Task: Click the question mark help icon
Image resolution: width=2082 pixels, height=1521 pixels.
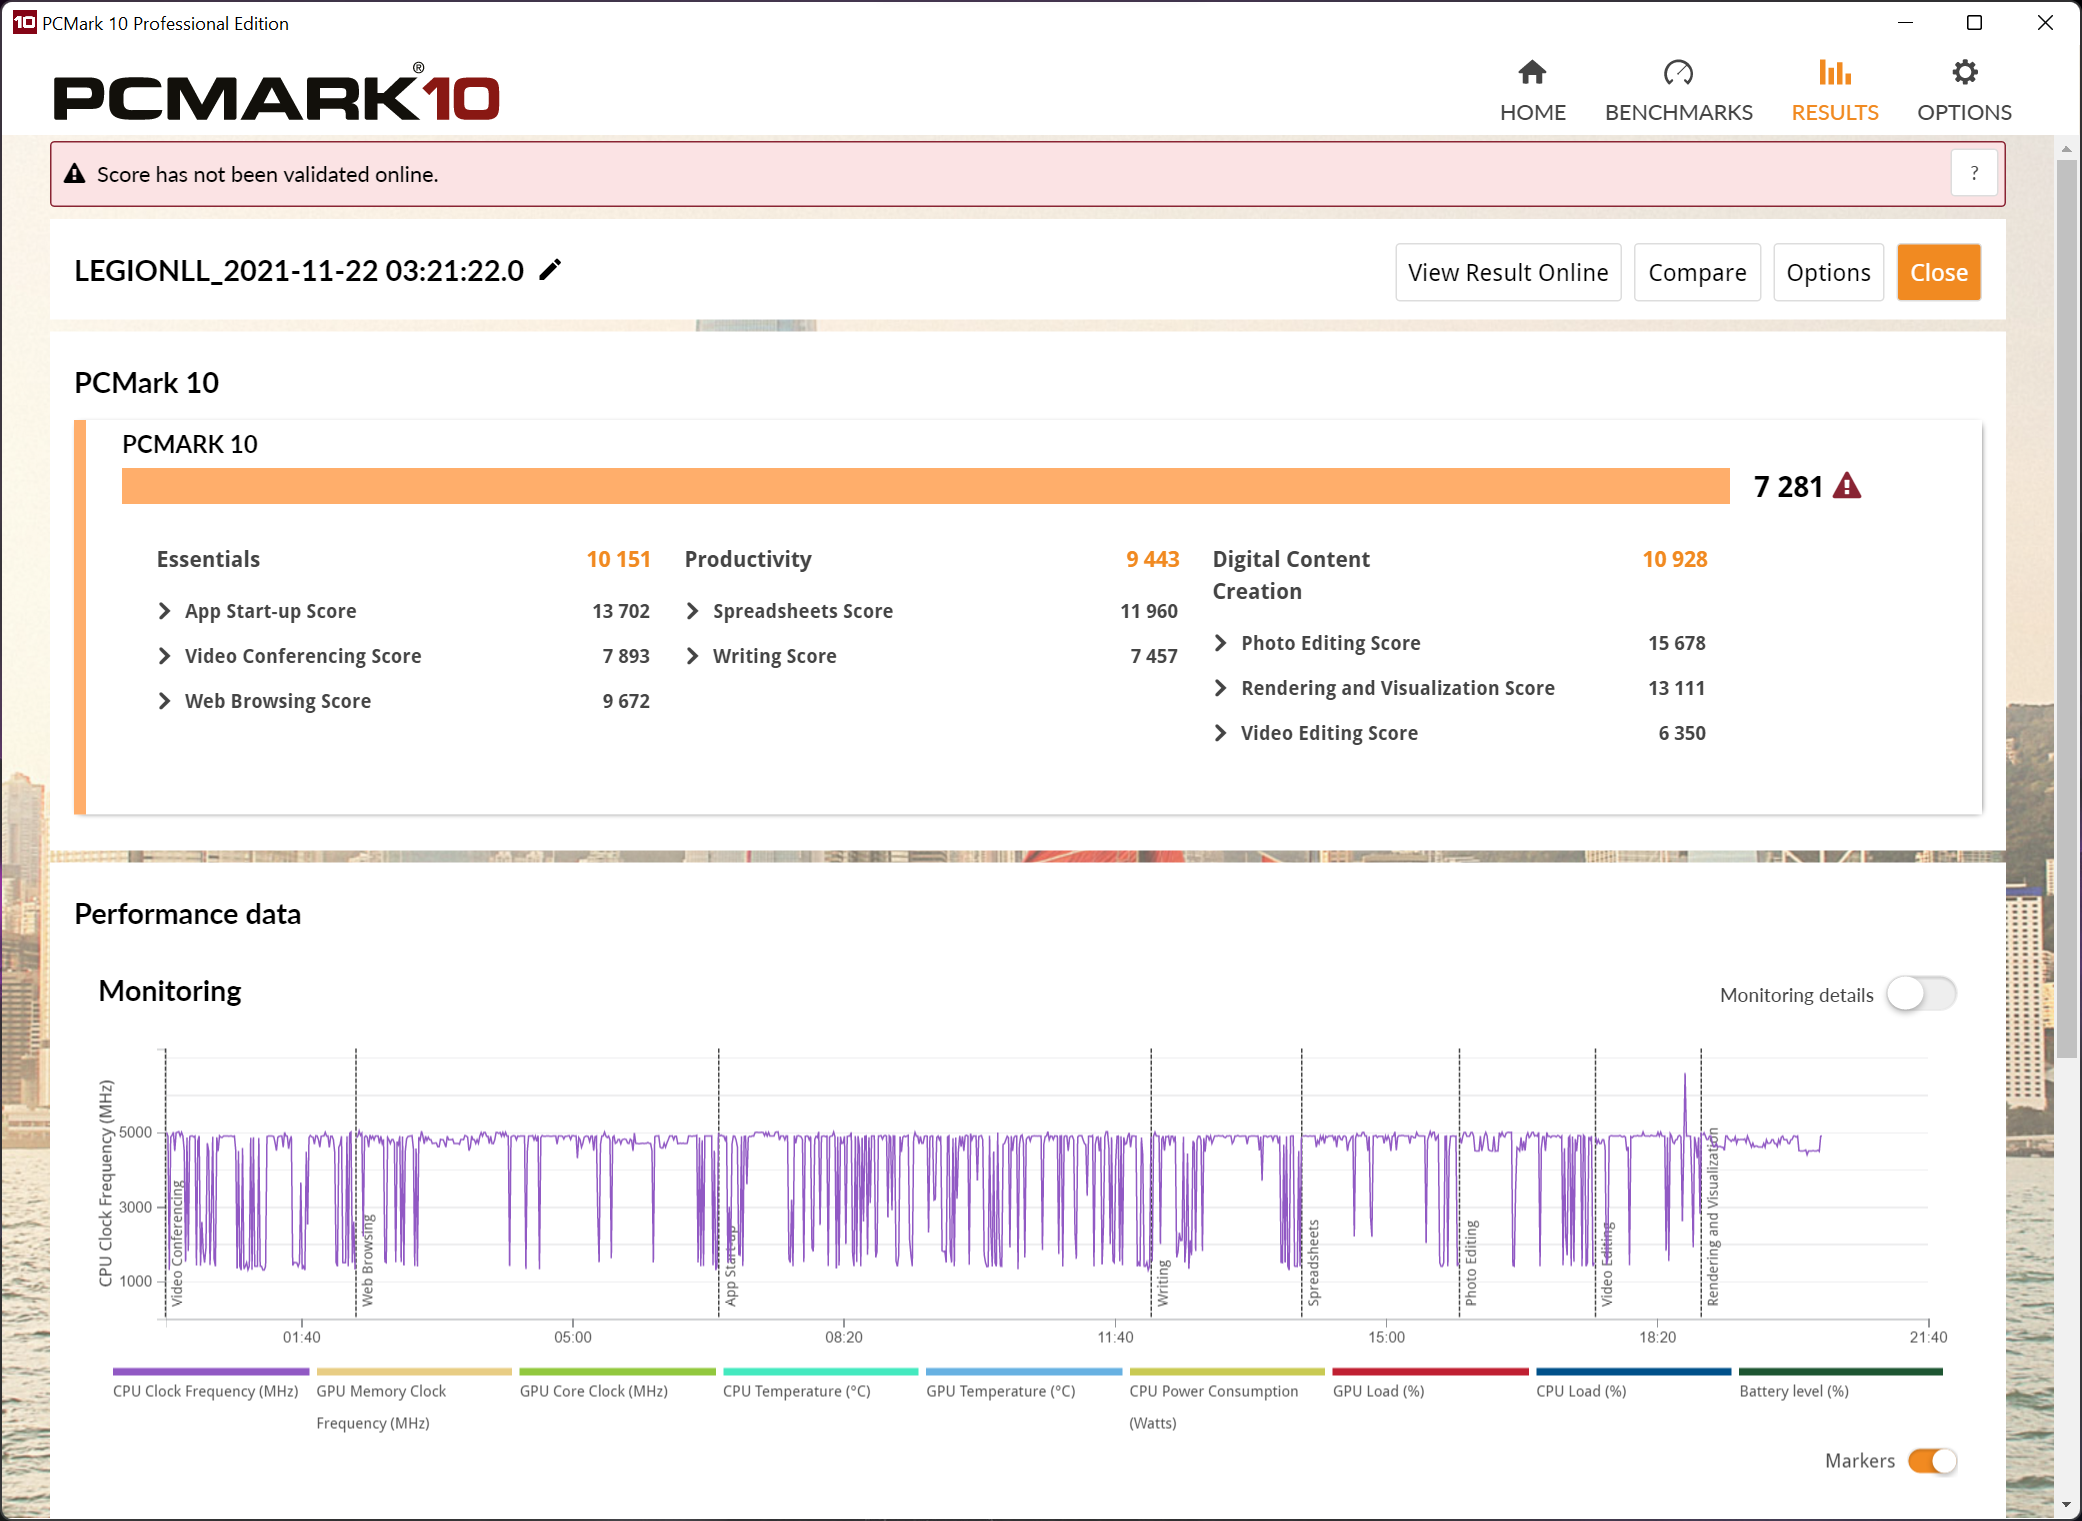Action: click(1973, 174)
